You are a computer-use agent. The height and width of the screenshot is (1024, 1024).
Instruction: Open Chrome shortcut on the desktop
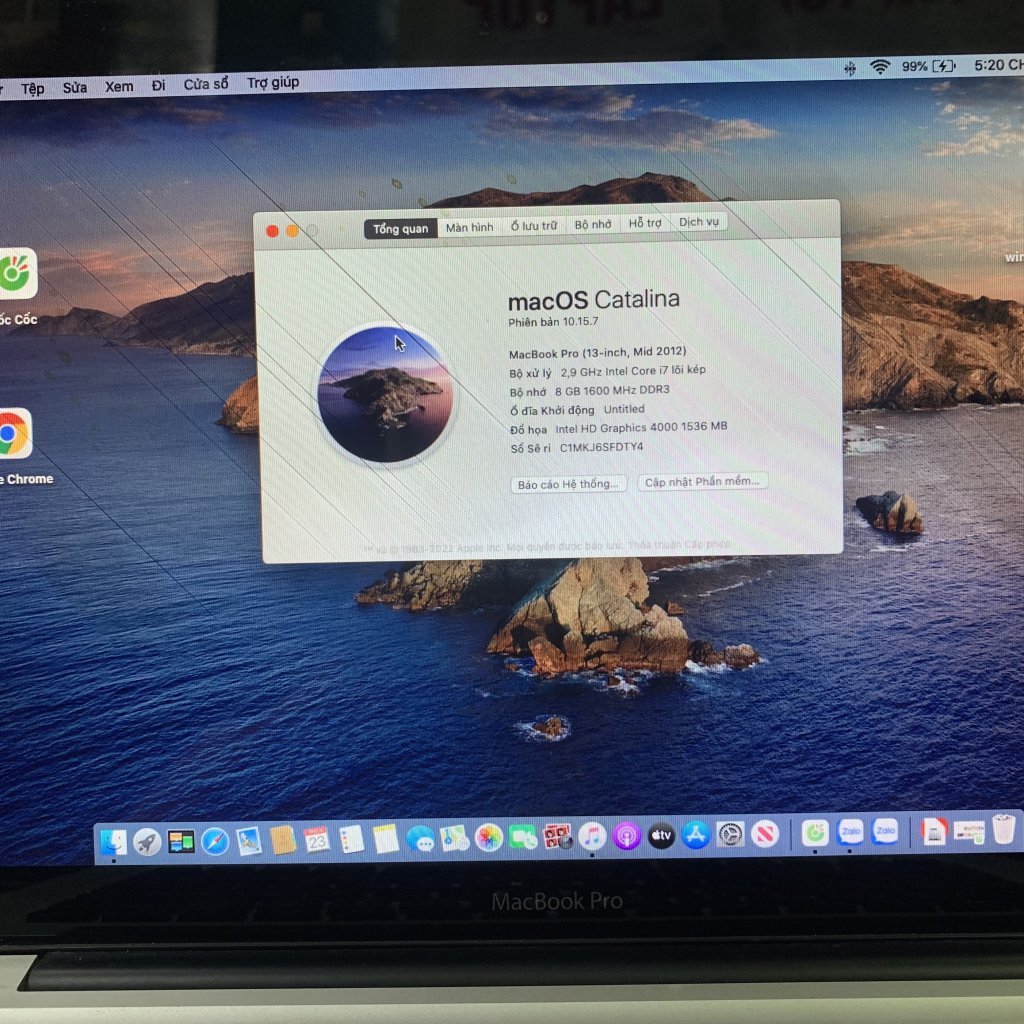click(13, 433)
